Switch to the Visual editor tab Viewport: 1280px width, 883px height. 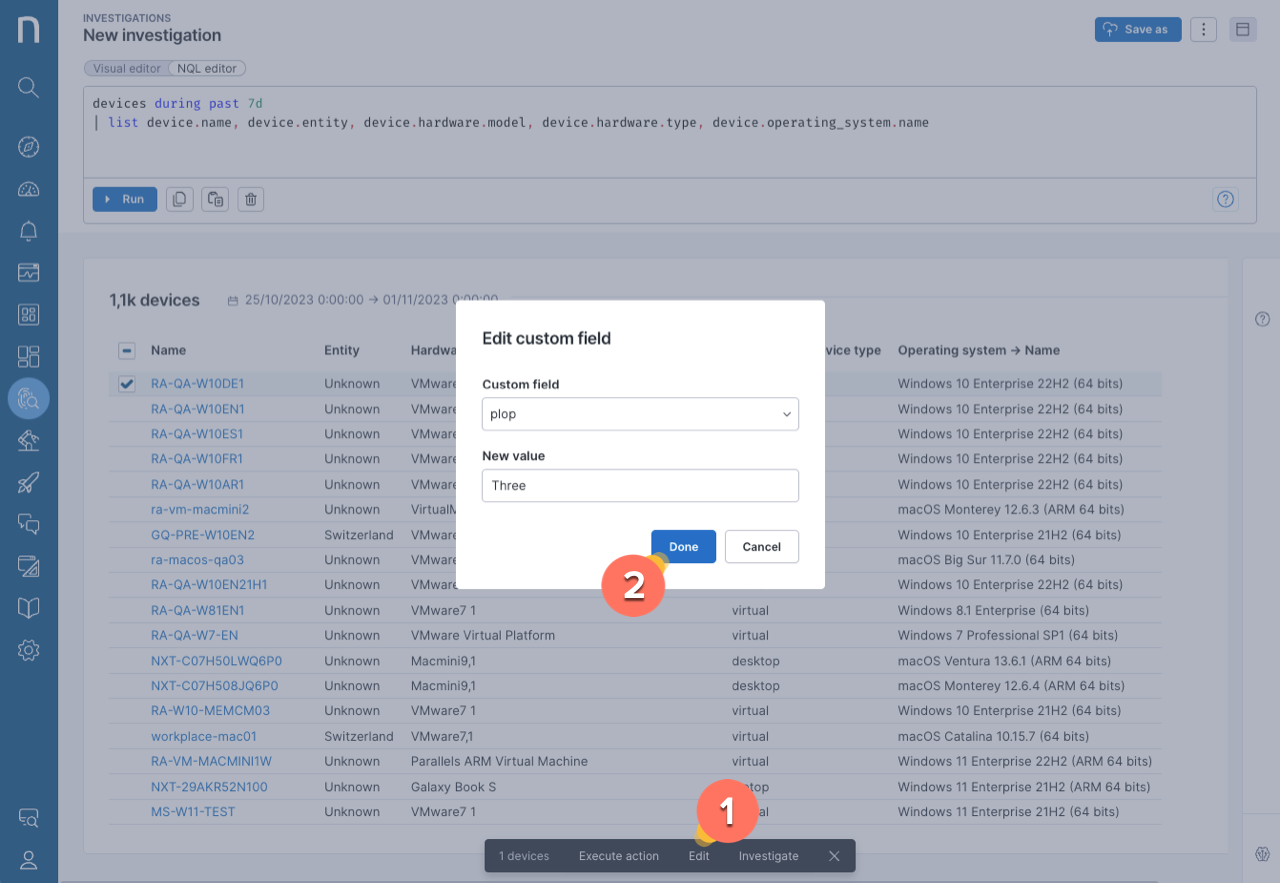pyautogui.click(x=127, y=68)
